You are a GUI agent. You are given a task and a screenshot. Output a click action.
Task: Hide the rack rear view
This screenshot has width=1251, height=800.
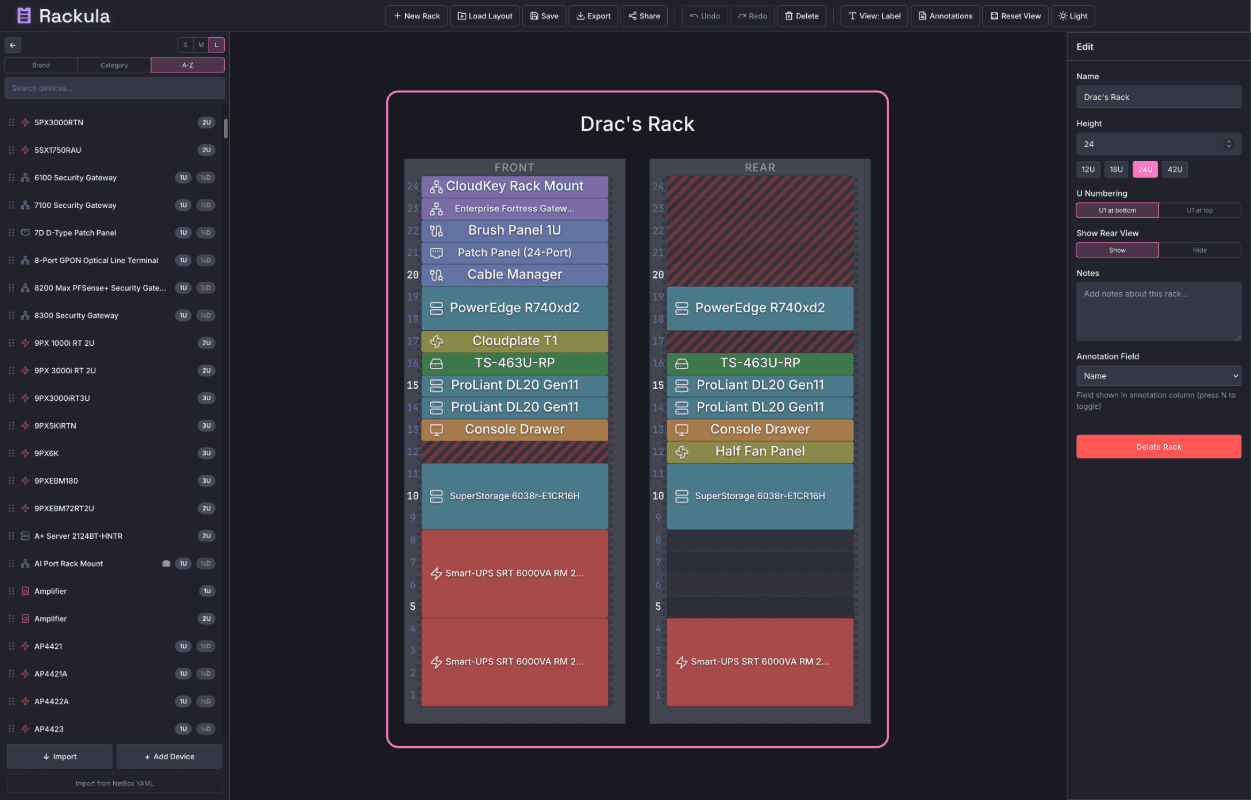[x=1199, y=250]
